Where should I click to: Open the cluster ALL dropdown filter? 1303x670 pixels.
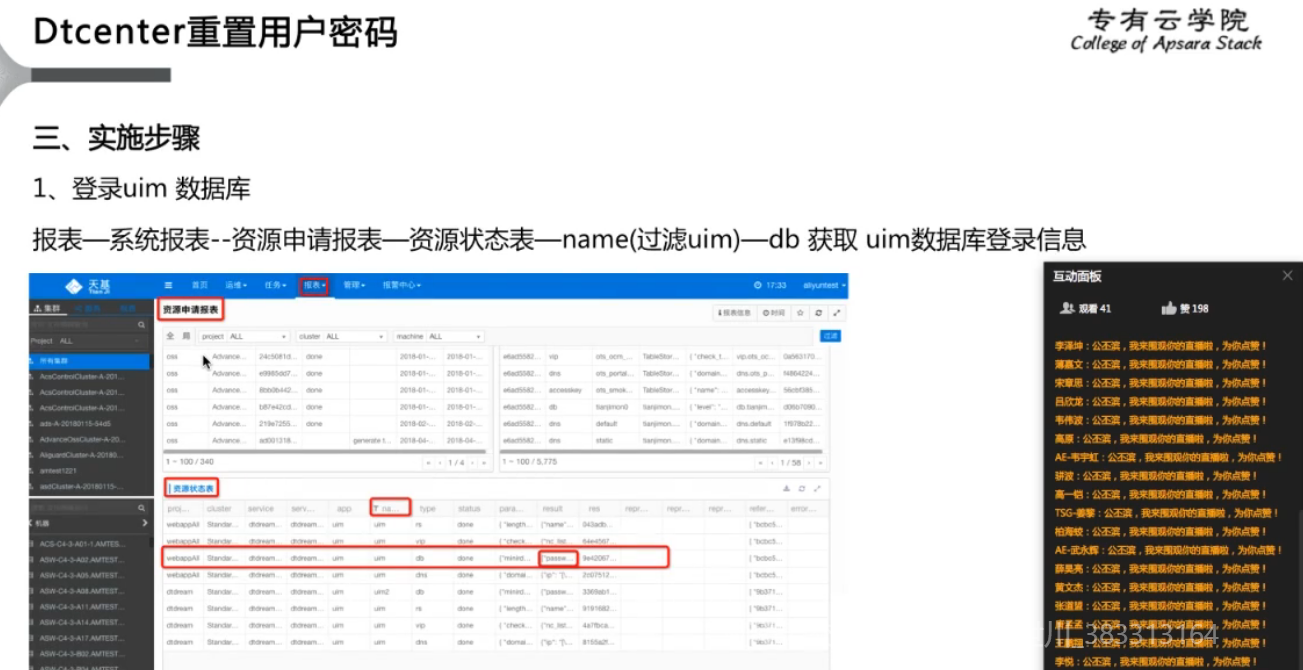(355, 336)
